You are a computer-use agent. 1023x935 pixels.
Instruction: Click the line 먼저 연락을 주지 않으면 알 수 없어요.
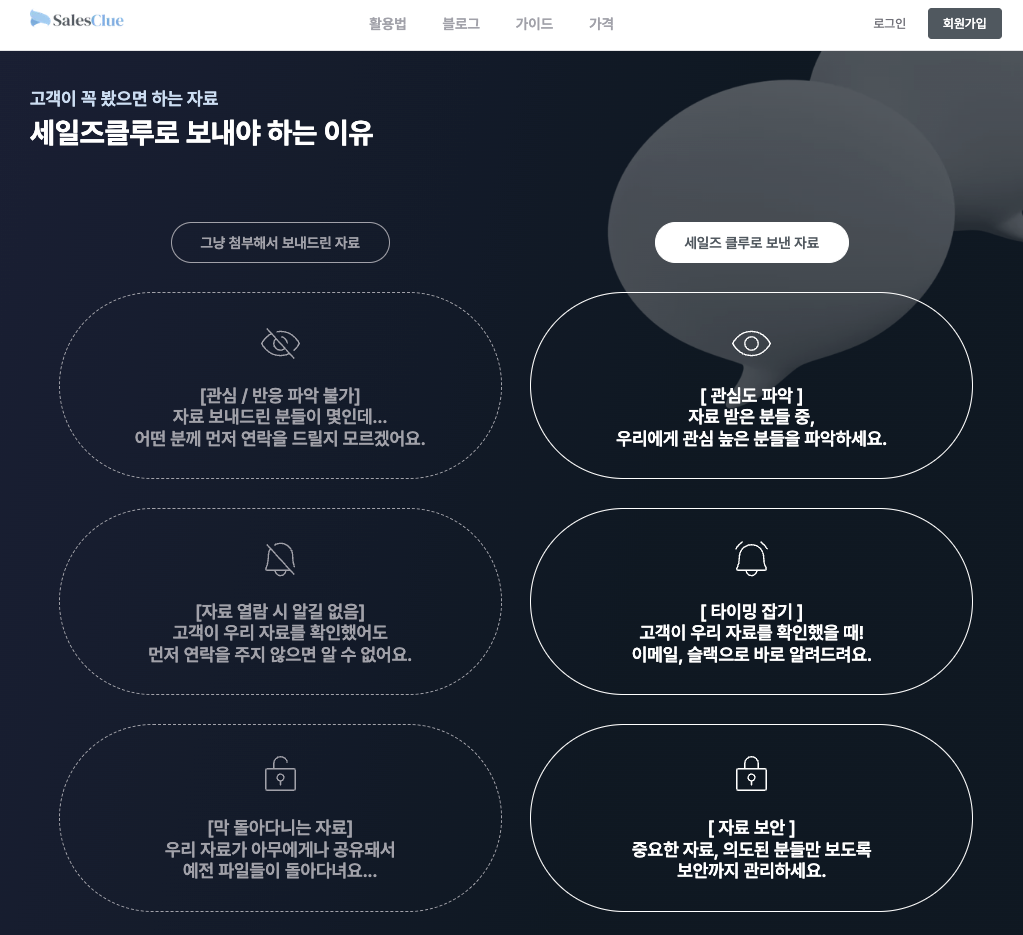pyautogui.click(x=281, y=654)
